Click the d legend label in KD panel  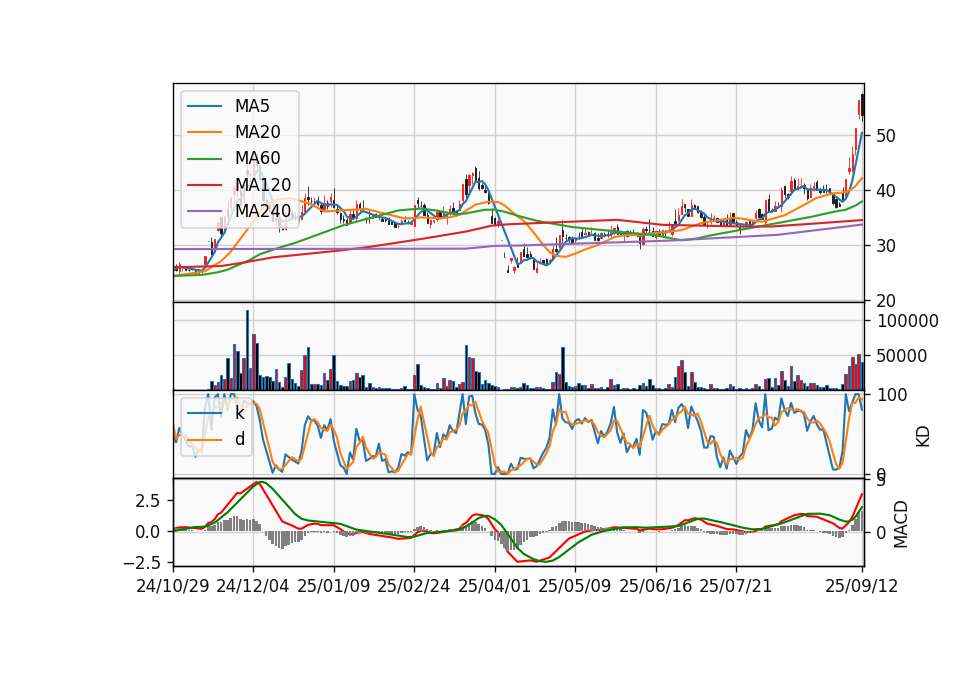click(240, 439)
